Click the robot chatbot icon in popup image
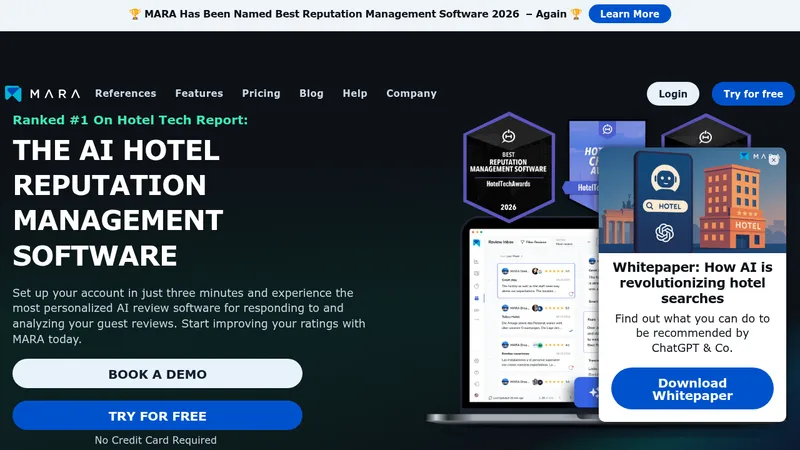800x450 pixels. click(665, 179)
